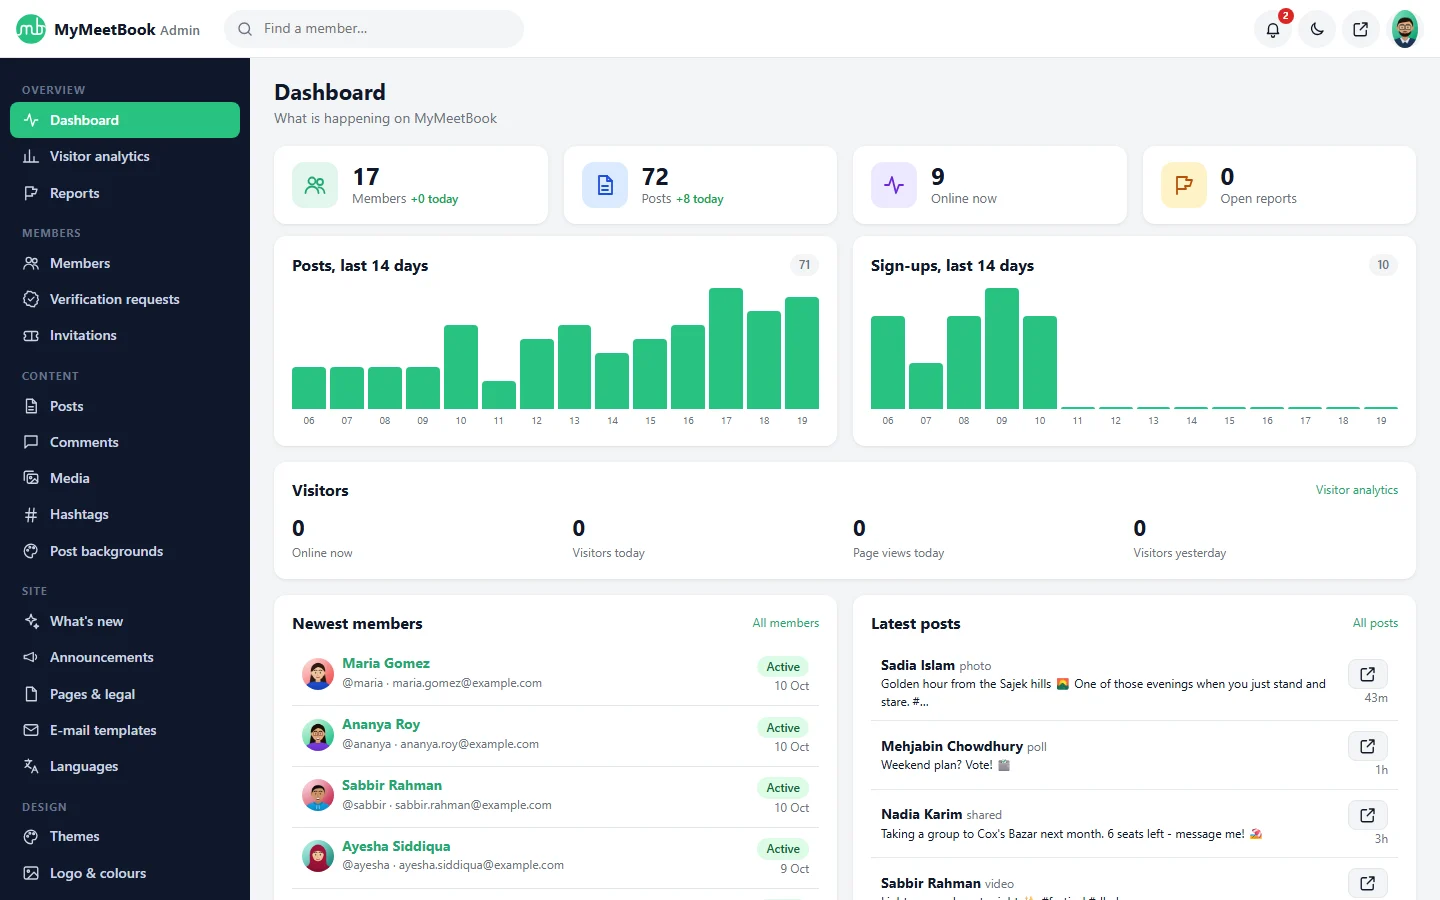This screenshot has height=900, width=1440.
Task: Select Dashboard in the sidebar
Action: click(x=125, y=120)
